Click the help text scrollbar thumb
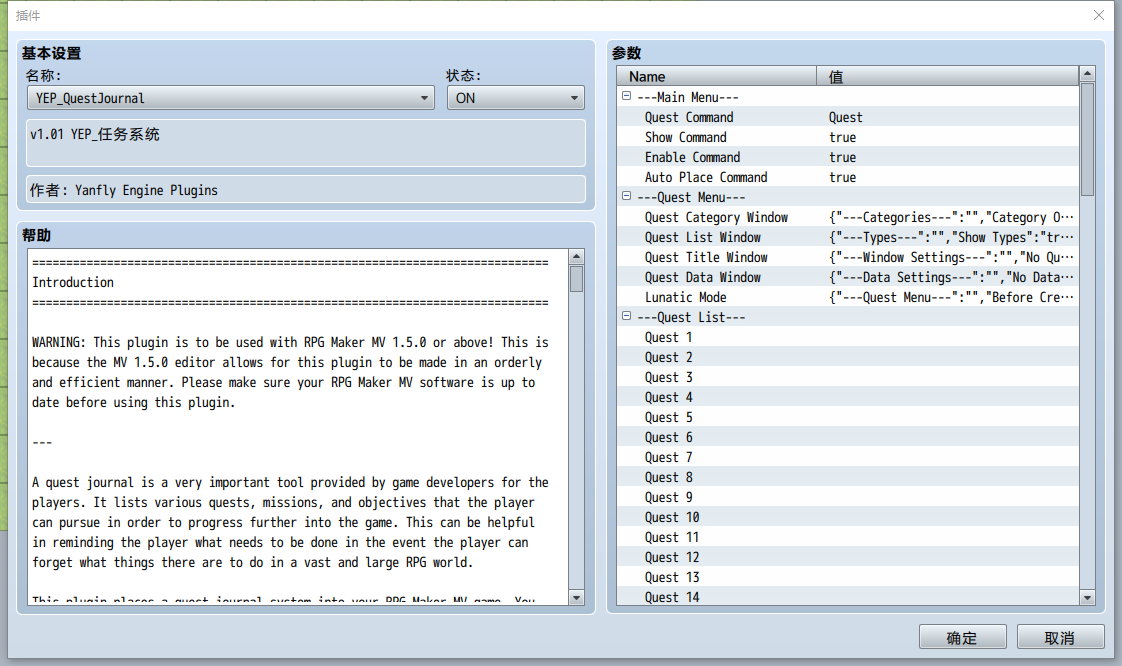The image size is (1122, 666). pyautogui.click(x=576, y=279)
